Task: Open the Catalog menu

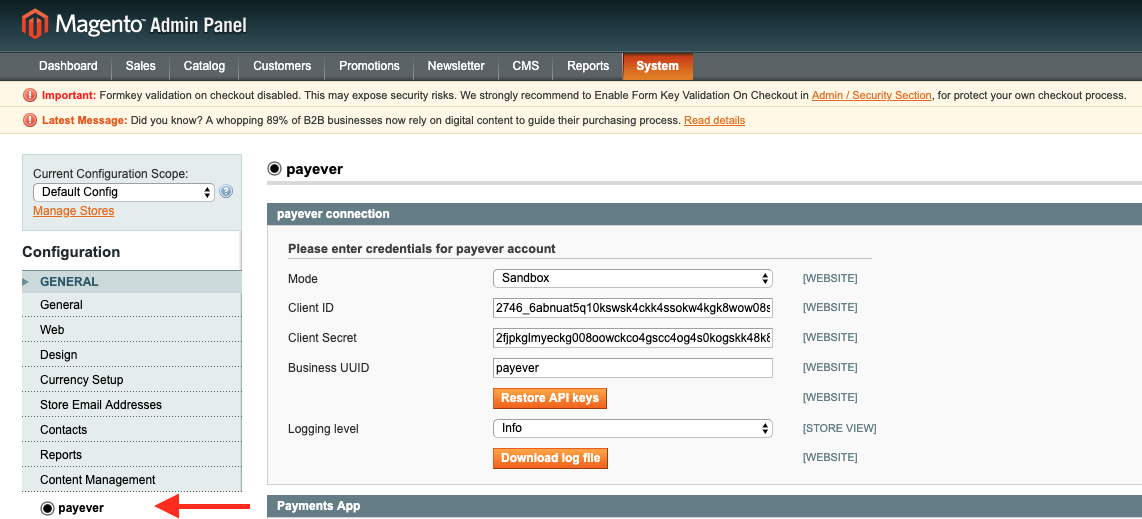Action: pos(204,66)
